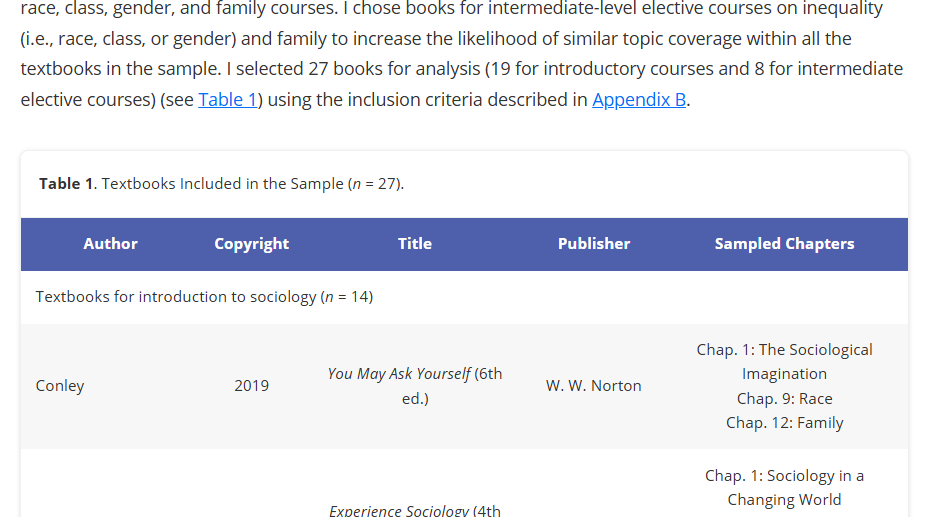Select the Chap. 12: Family entry
The image size is (929, 517).
[784, 423]
